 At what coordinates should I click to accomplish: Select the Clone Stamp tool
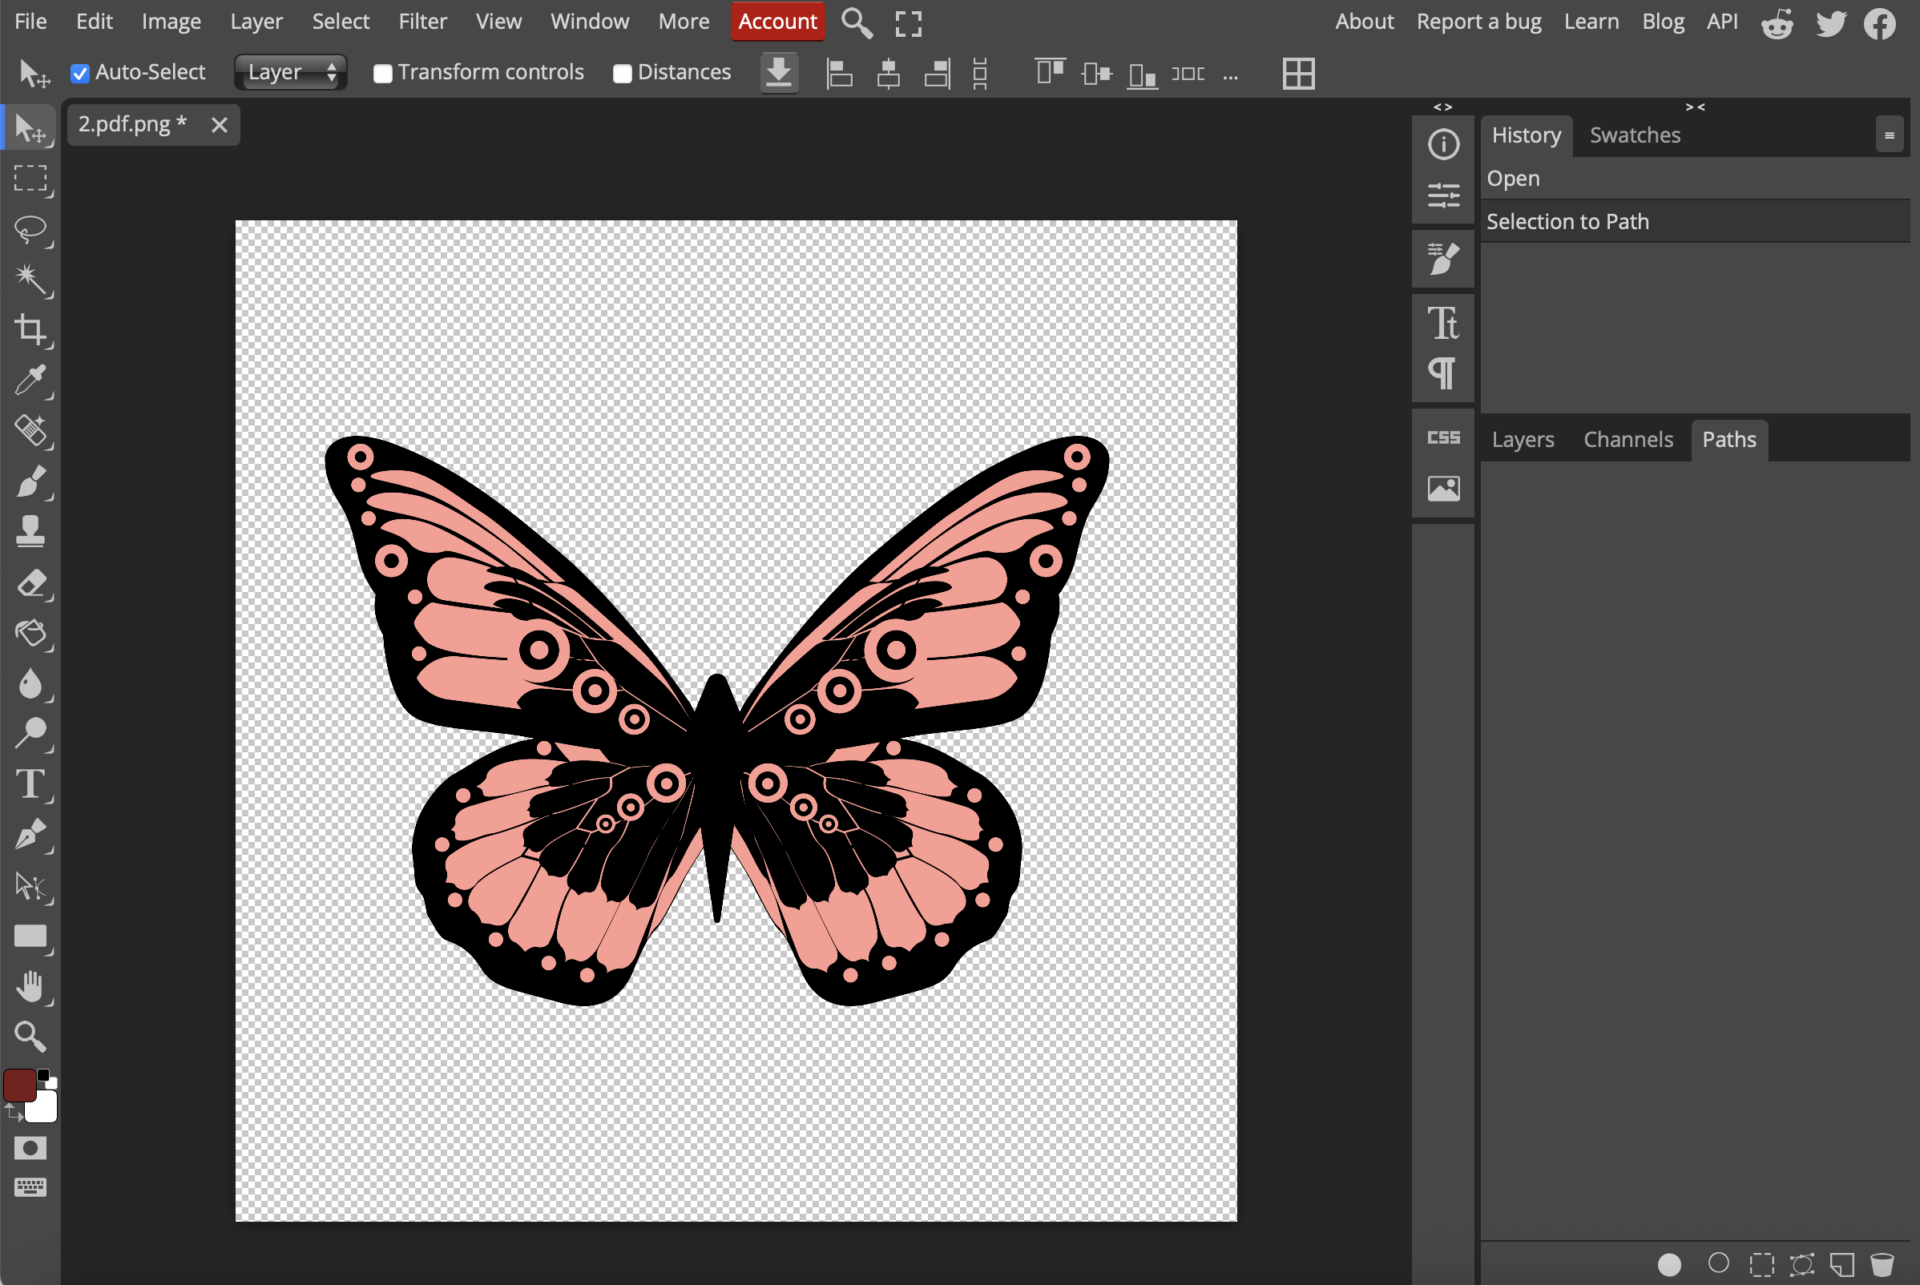[30, 531]
